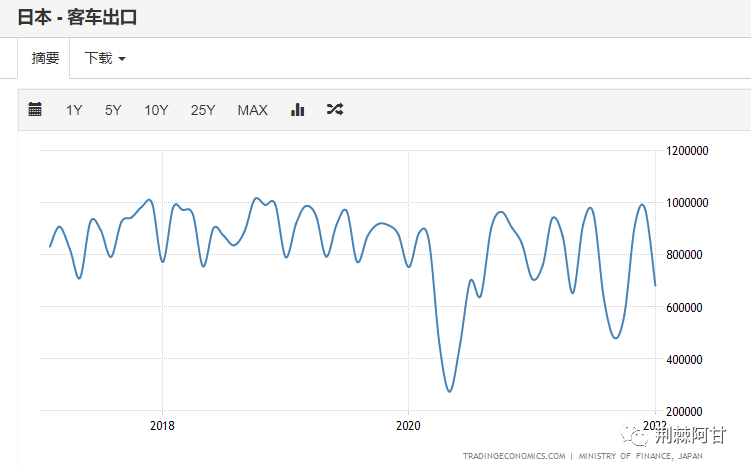The height and width of the screenshot is (468, 751).
Task: Select the 10Y time range
Action: 156,110
